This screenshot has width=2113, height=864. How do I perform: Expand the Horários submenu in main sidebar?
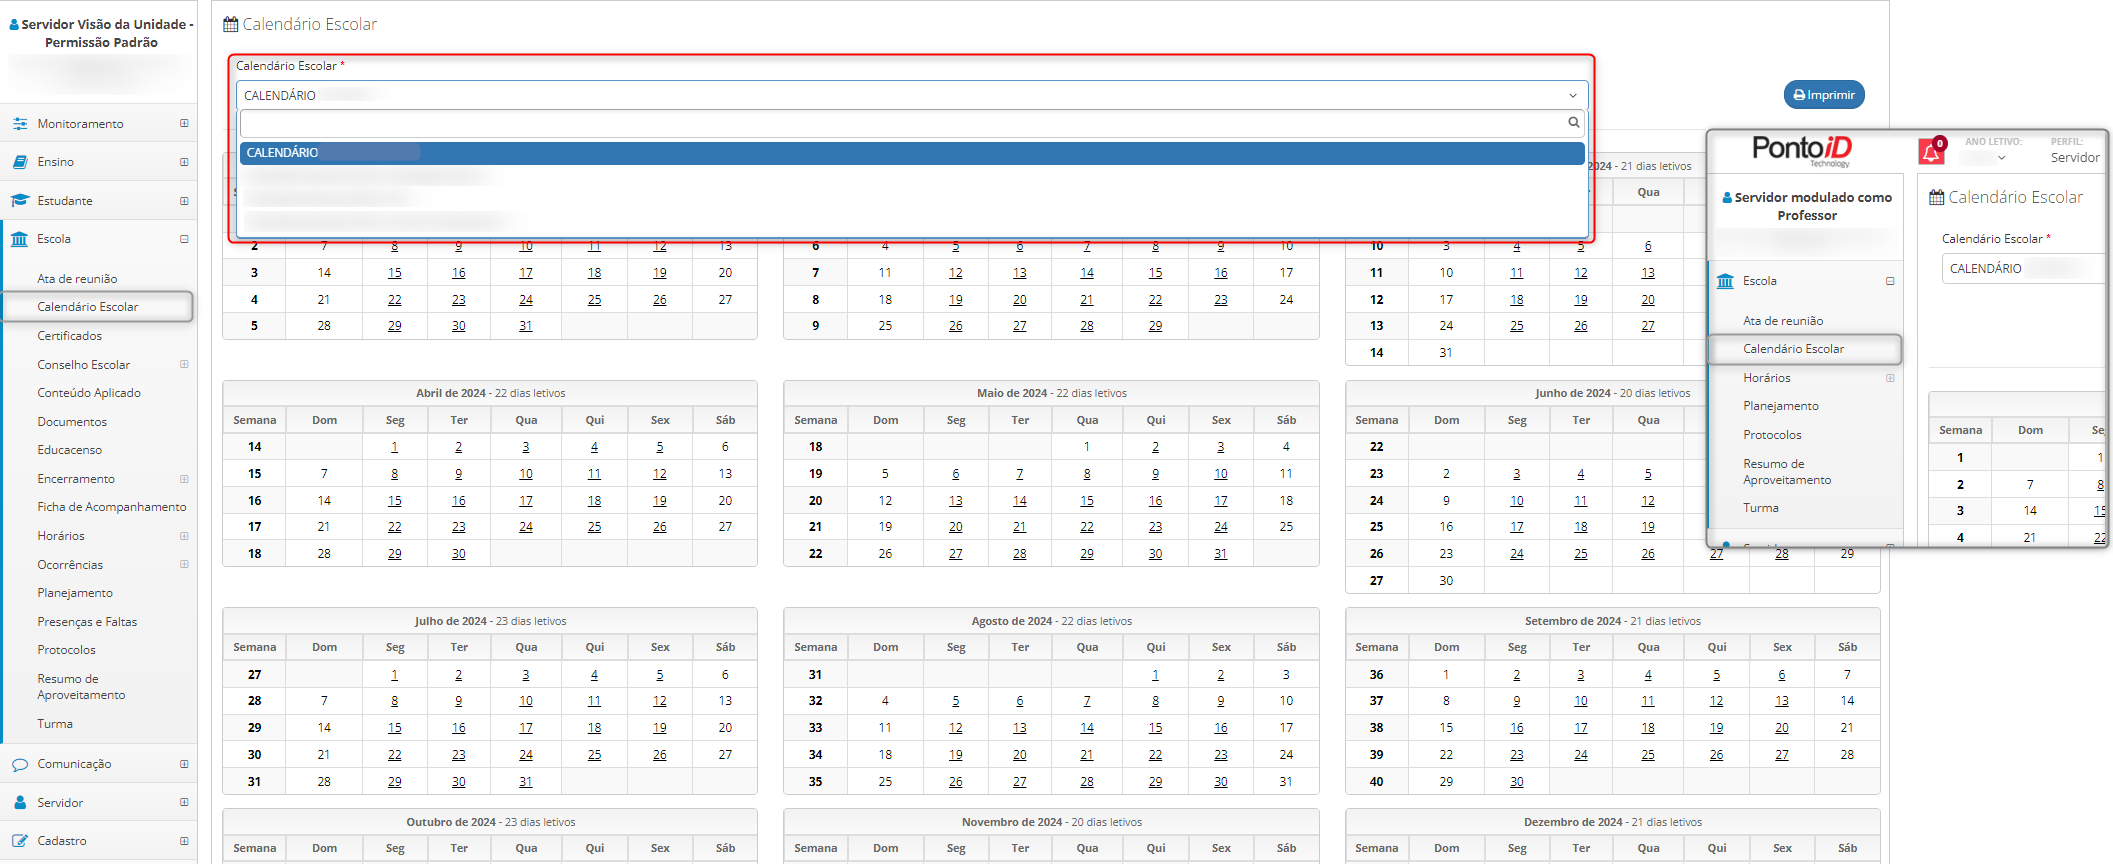(184, 536)
